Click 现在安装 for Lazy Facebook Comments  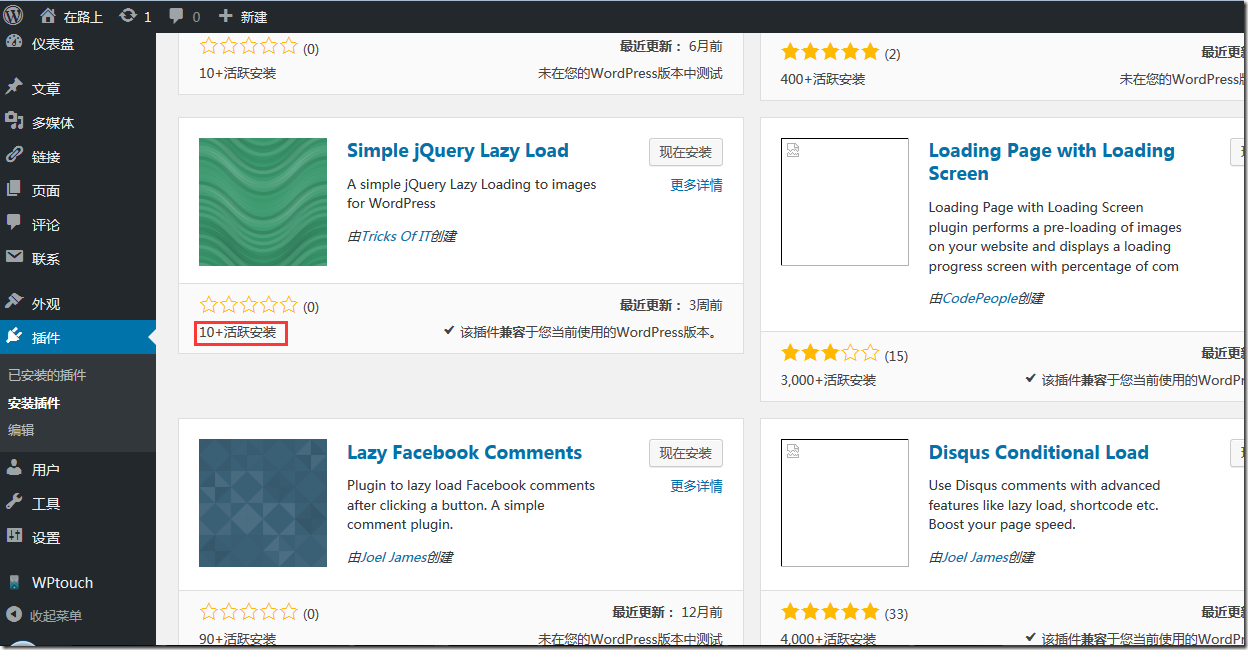685,453
